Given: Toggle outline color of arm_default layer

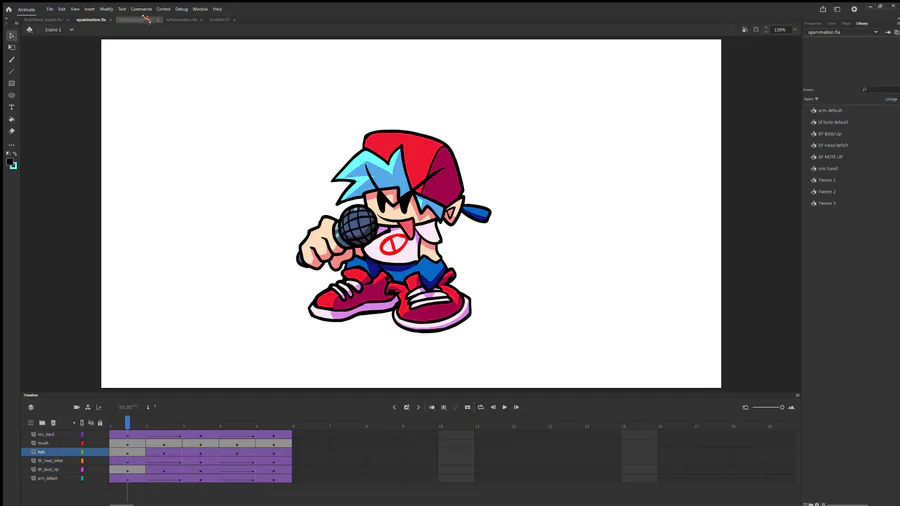Looking at the screenshot, I should coord(82,478).
